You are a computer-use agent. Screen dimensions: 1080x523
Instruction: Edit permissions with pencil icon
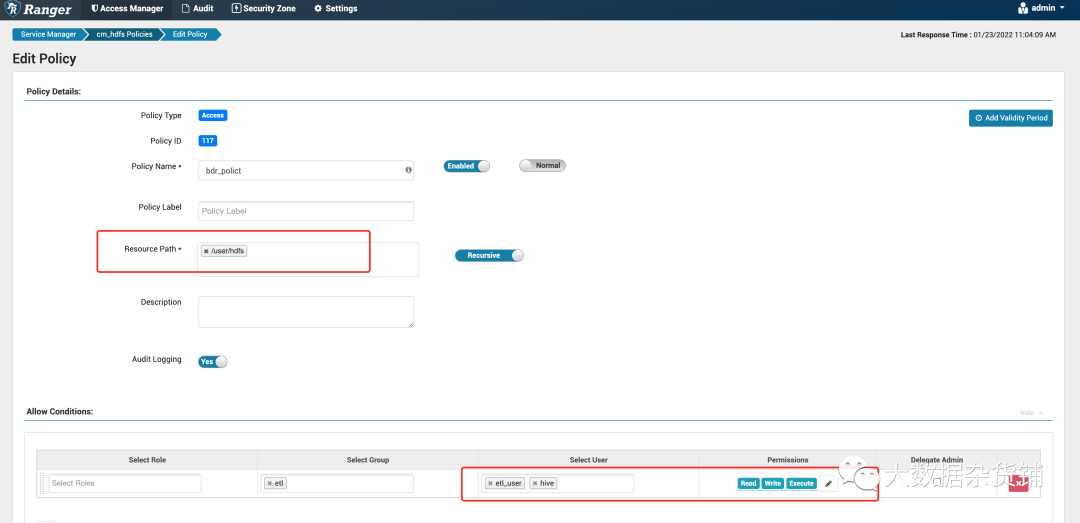(828, 484)
